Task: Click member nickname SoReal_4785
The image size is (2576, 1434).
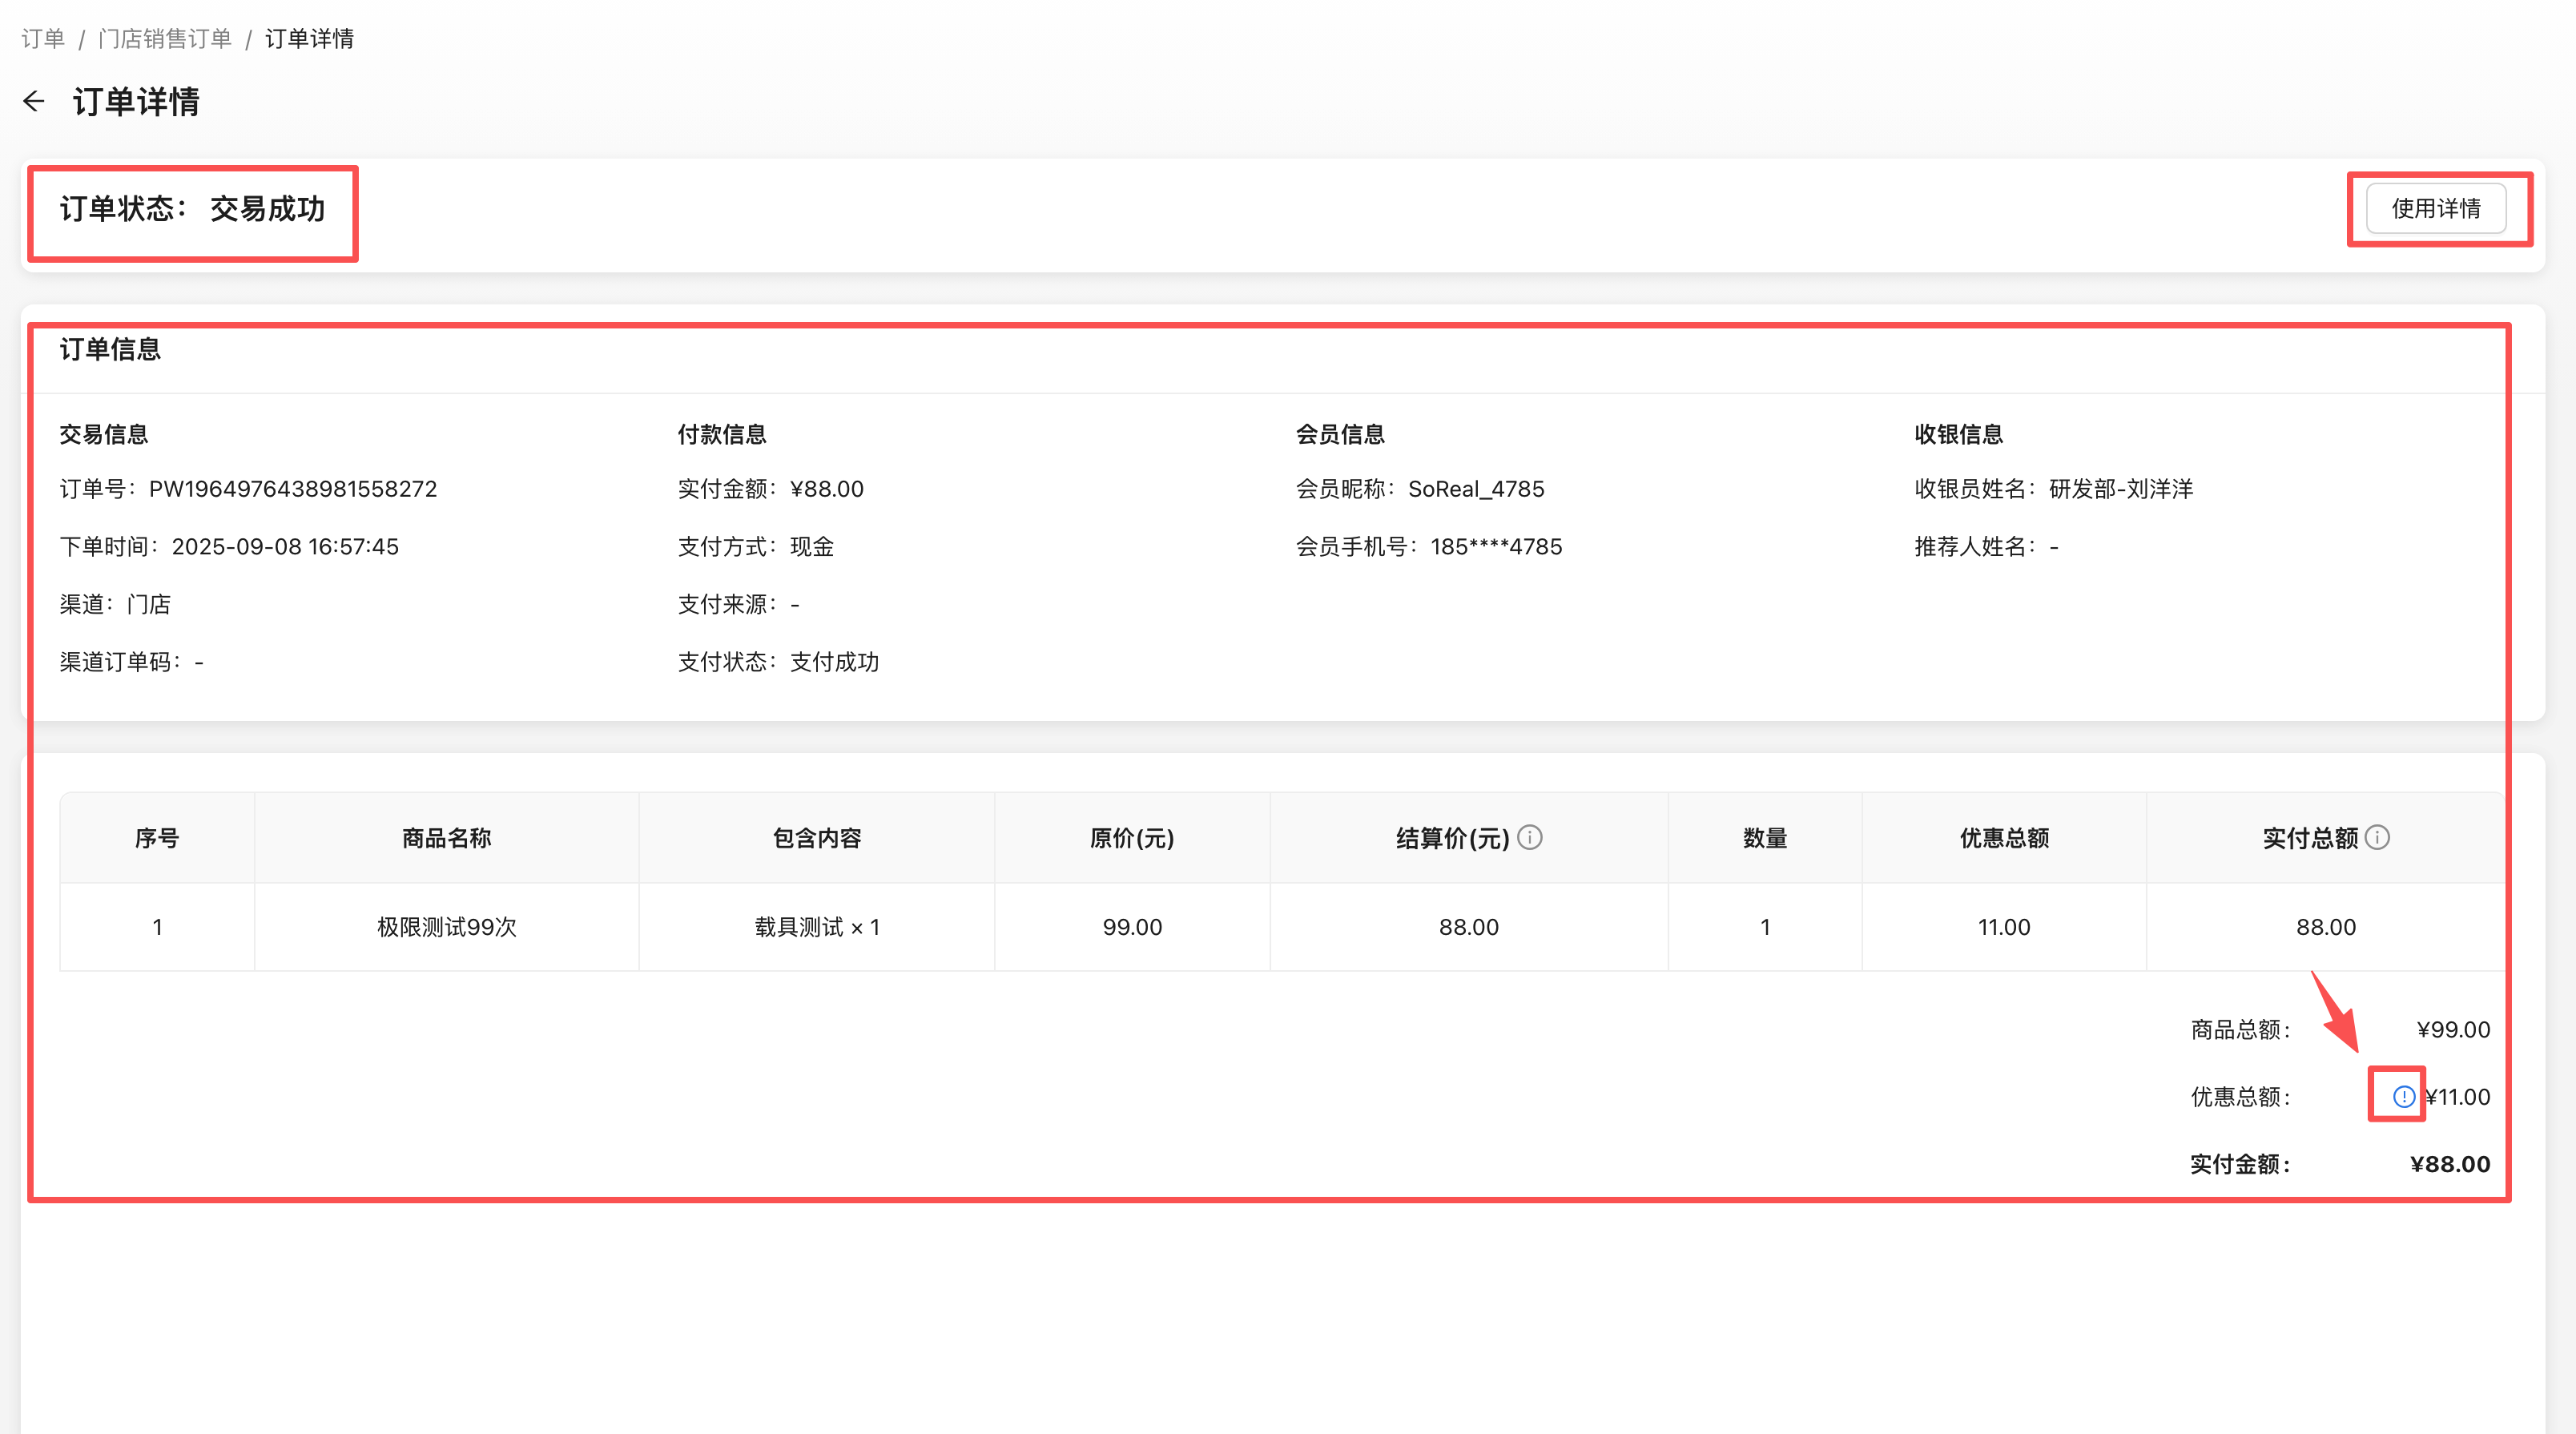Action: (1476, 489)
